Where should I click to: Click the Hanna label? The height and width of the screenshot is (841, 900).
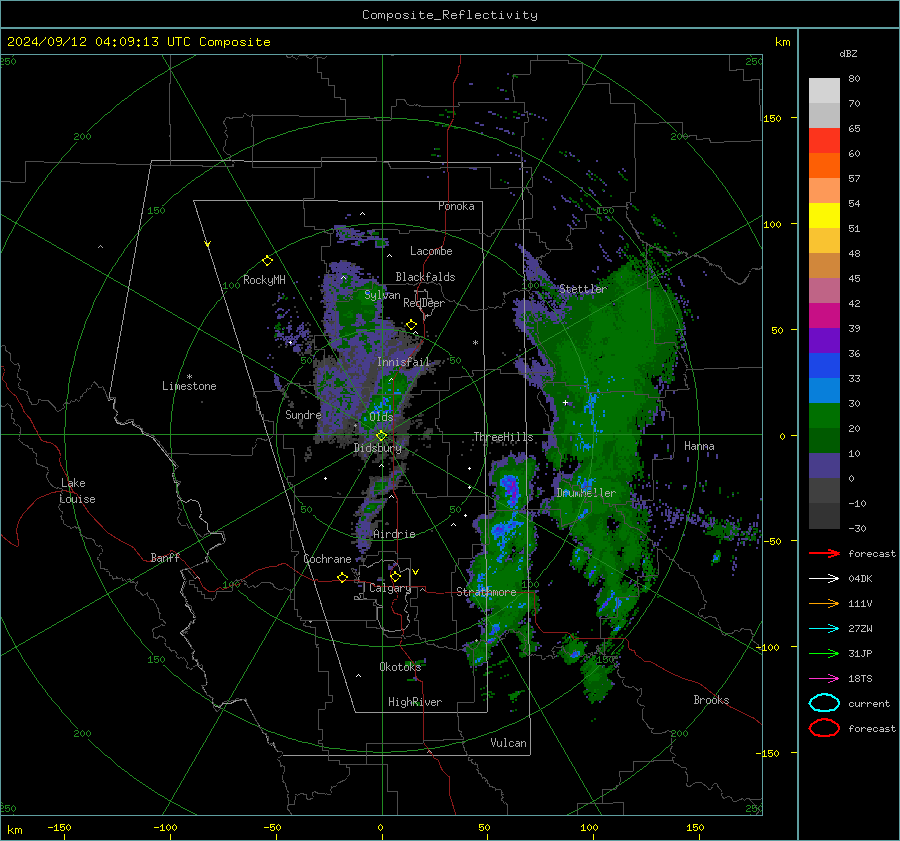point(699,446)
